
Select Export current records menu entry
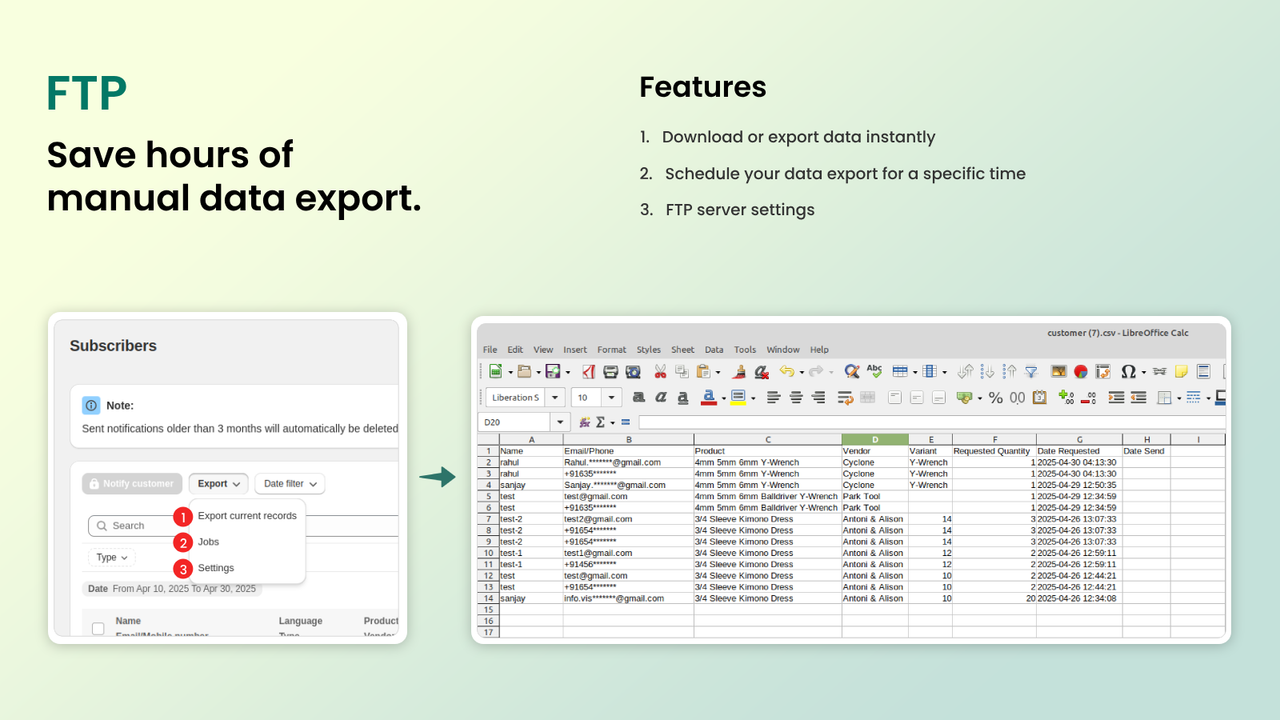pos(247,516)
